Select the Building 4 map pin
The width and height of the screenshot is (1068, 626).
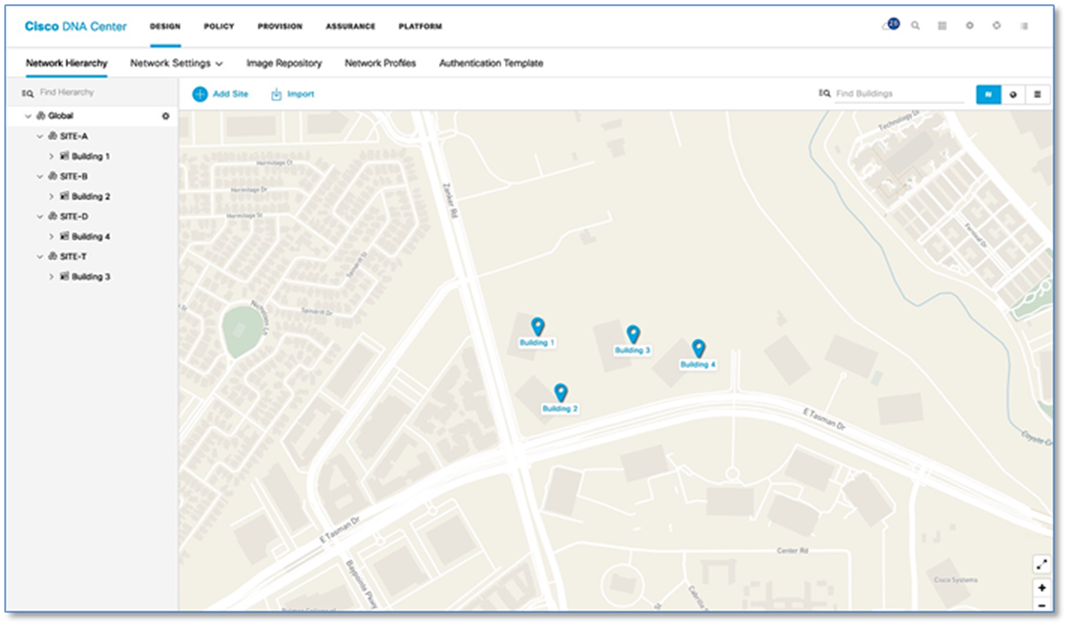[698, 348]
